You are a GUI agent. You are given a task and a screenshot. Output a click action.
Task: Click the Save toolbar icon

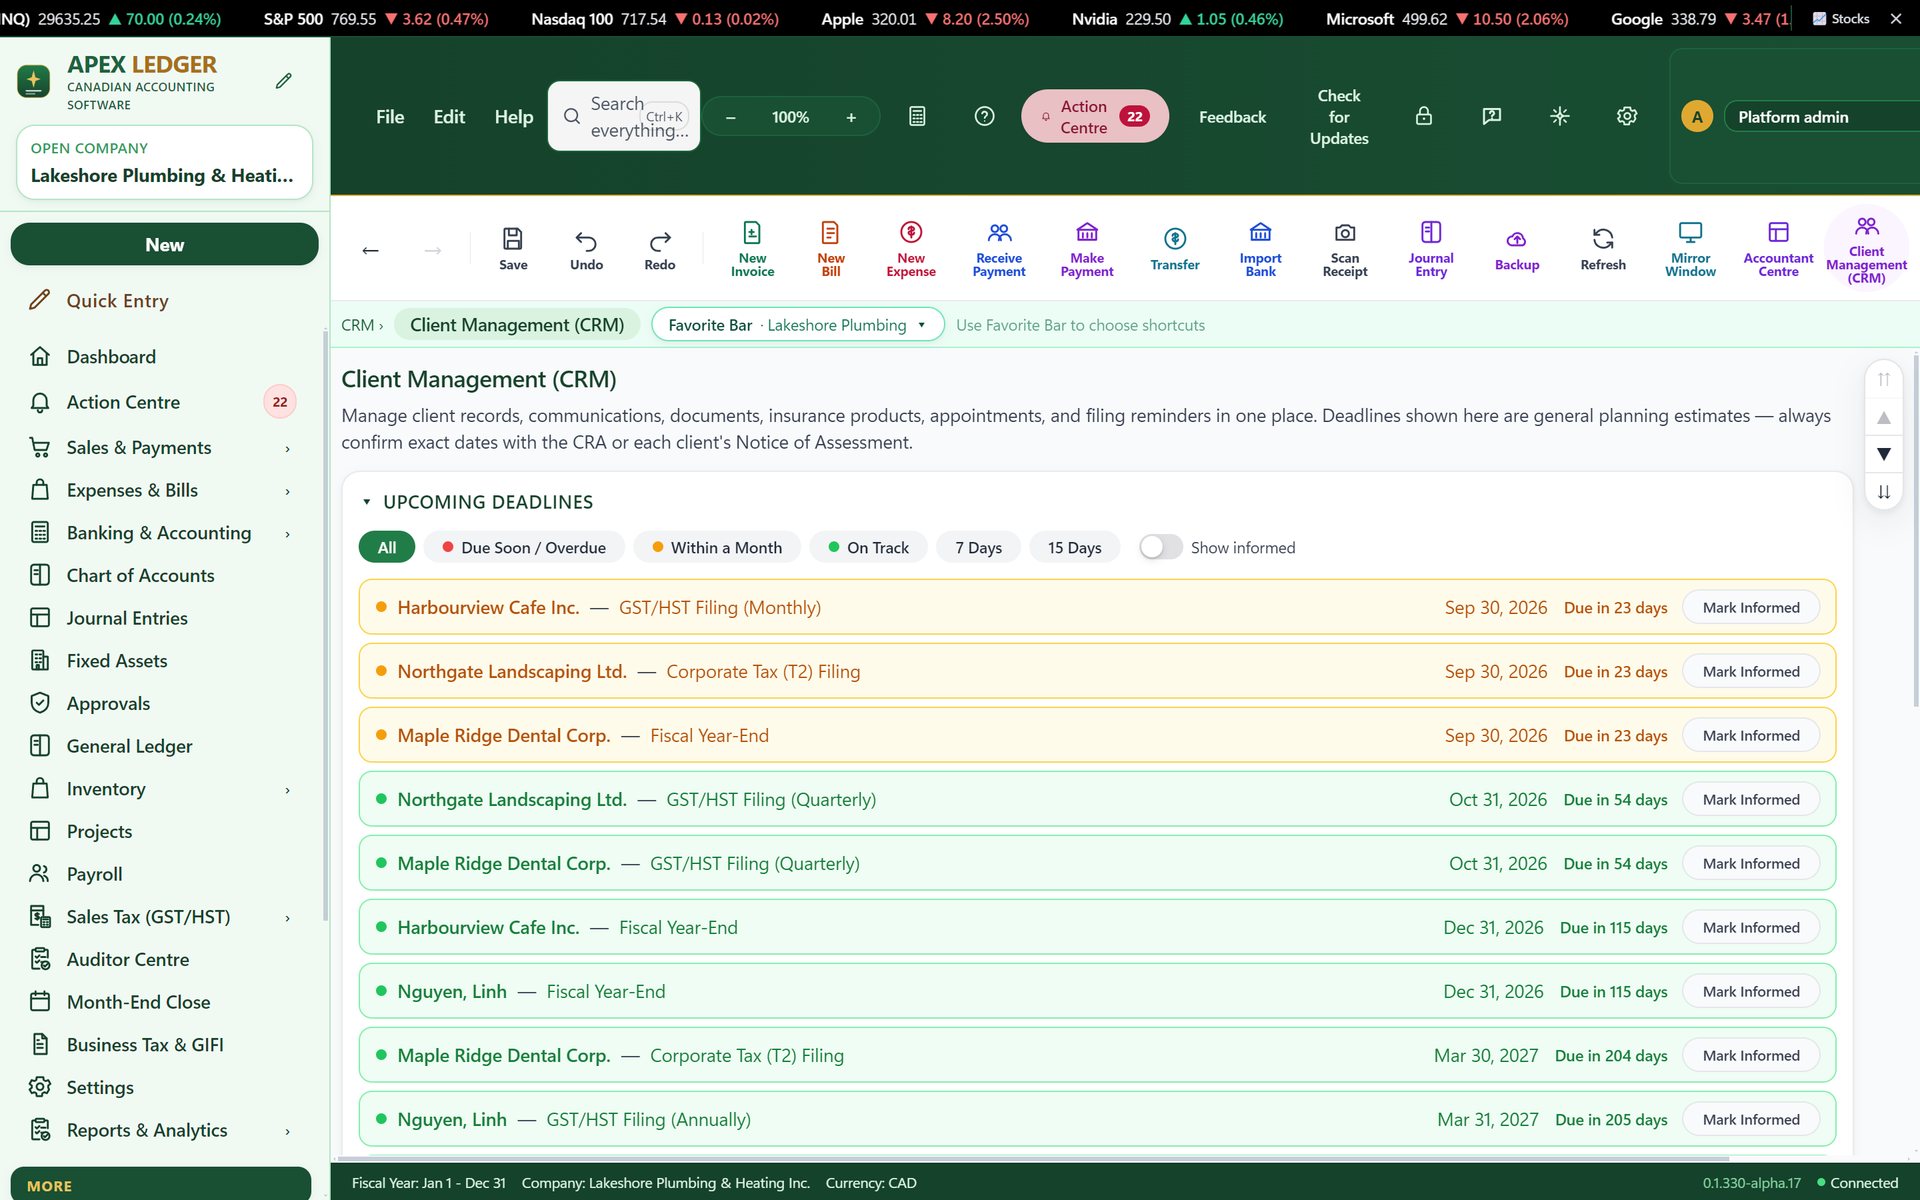pos(513,249)
